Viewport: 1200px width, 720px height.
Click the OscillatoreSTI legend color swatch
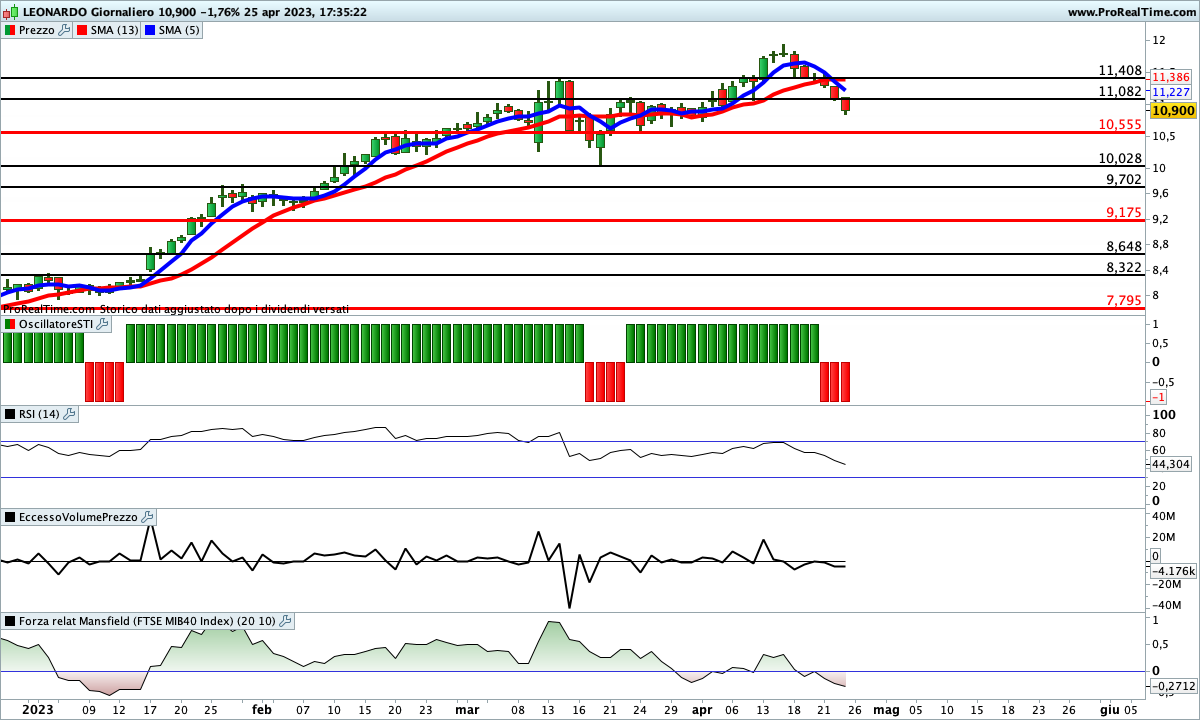[10, 325]
